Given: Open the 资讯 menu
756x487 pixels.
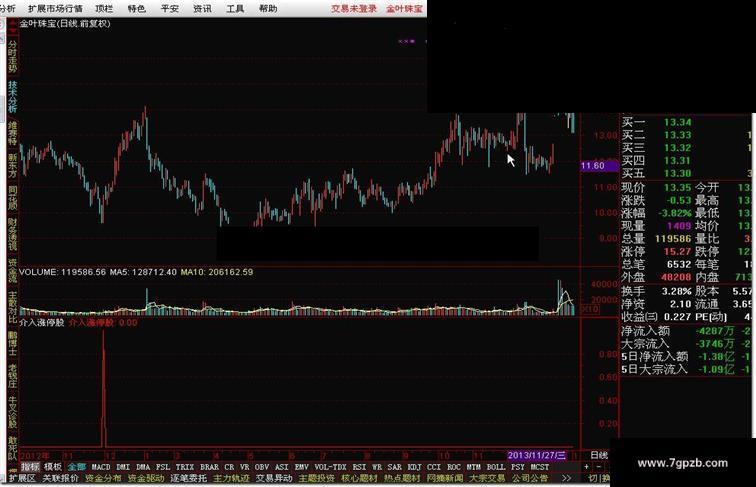Looking at the screenshot, I should tap(202, 9).
